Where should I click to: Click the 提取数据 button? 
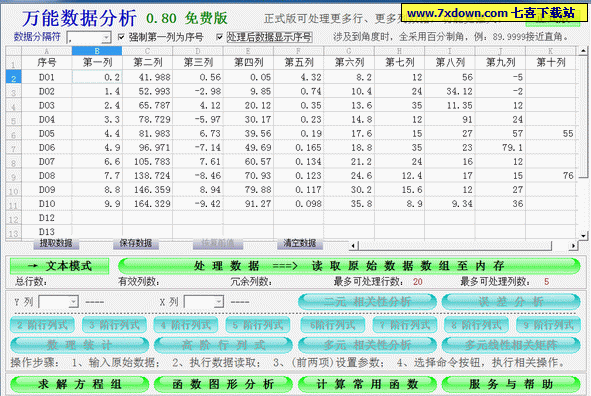(x=56, y=243)
